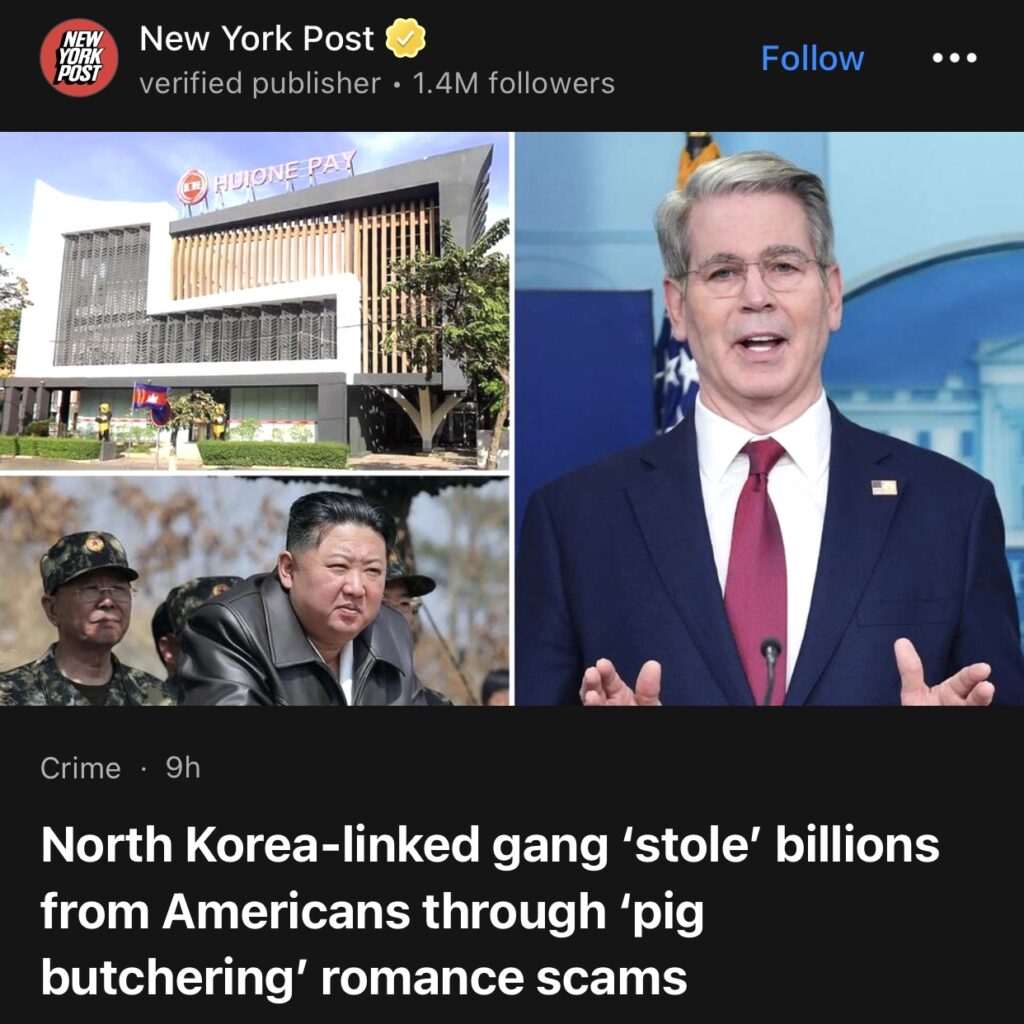
Task: Click the Crime category label
Action: coord(80,769)
